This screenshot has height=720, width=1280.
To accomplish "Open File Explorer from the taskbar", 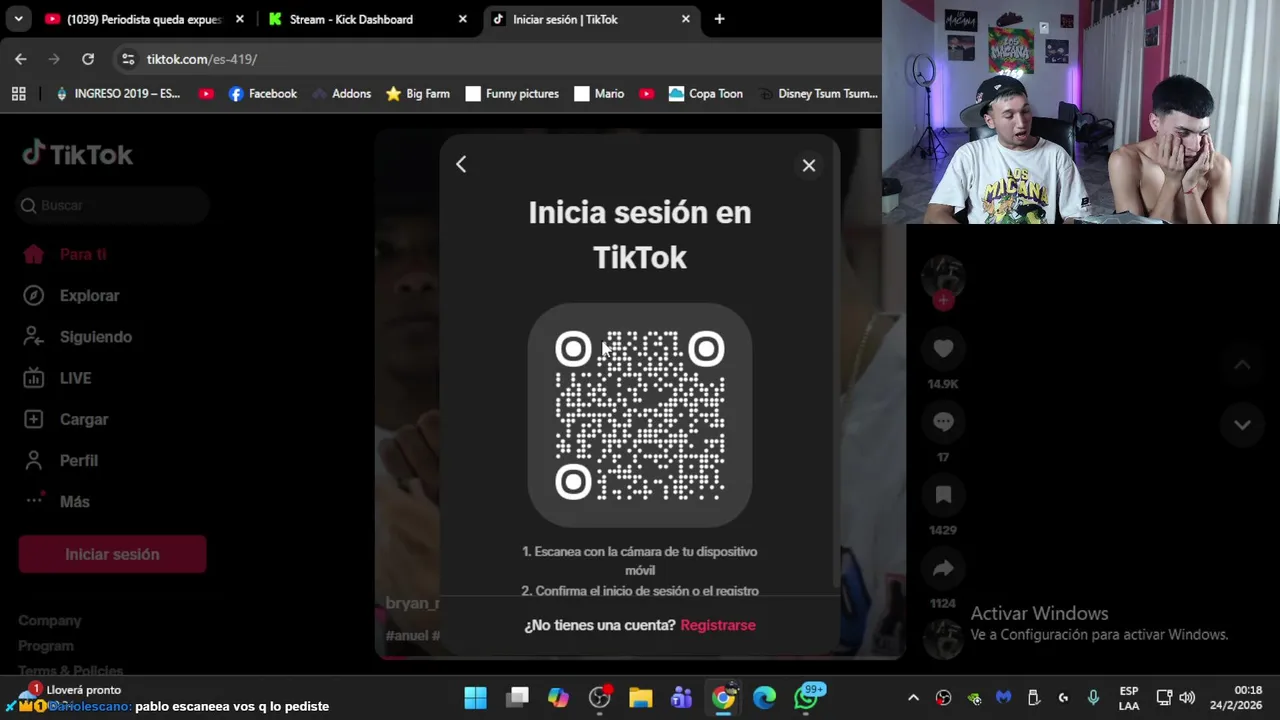I will [x=641, y=697].
